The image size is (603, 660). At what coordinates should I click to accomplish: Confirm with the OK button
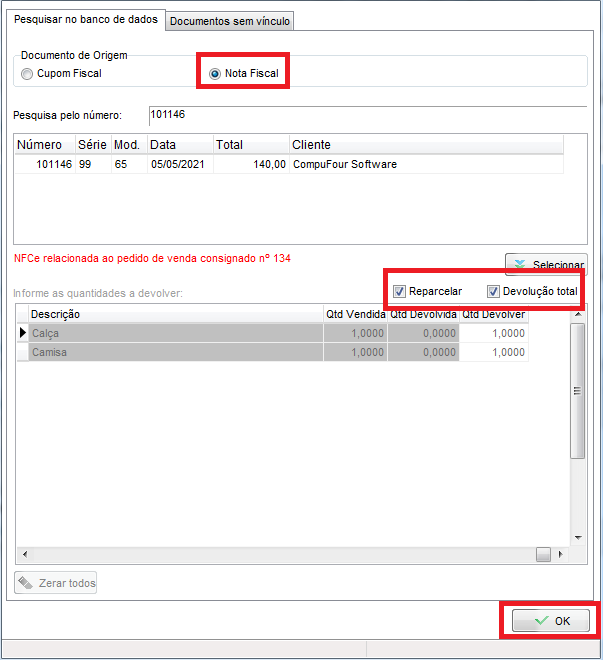coord(551,621)
